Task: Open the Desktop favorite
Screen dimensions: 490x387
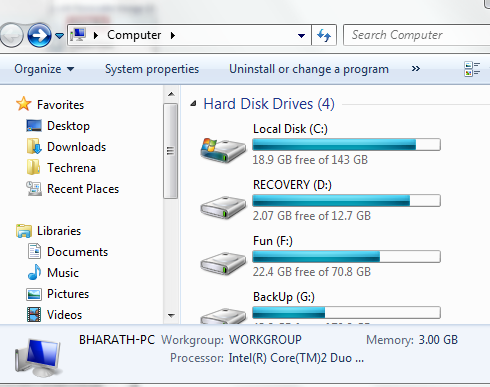Action: tap(68, 126)
